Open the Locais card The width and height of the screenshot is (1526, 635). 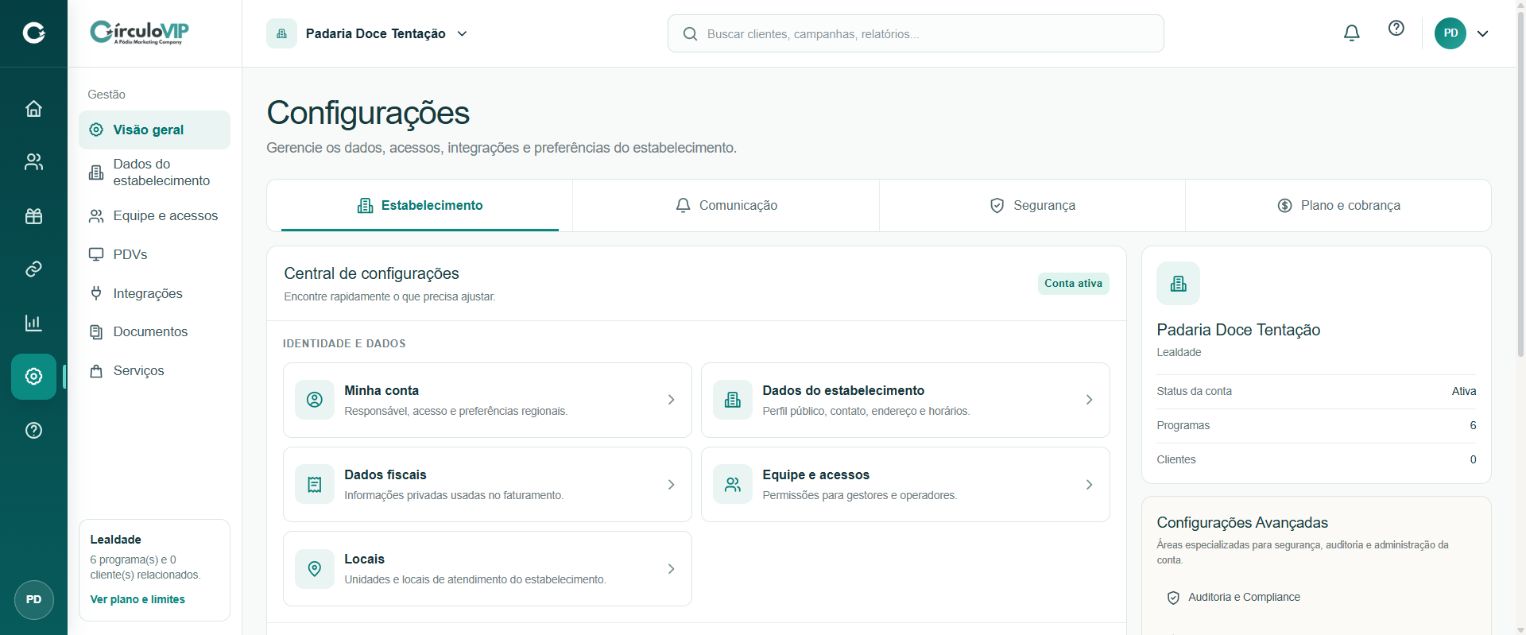[x=487, y=569]
